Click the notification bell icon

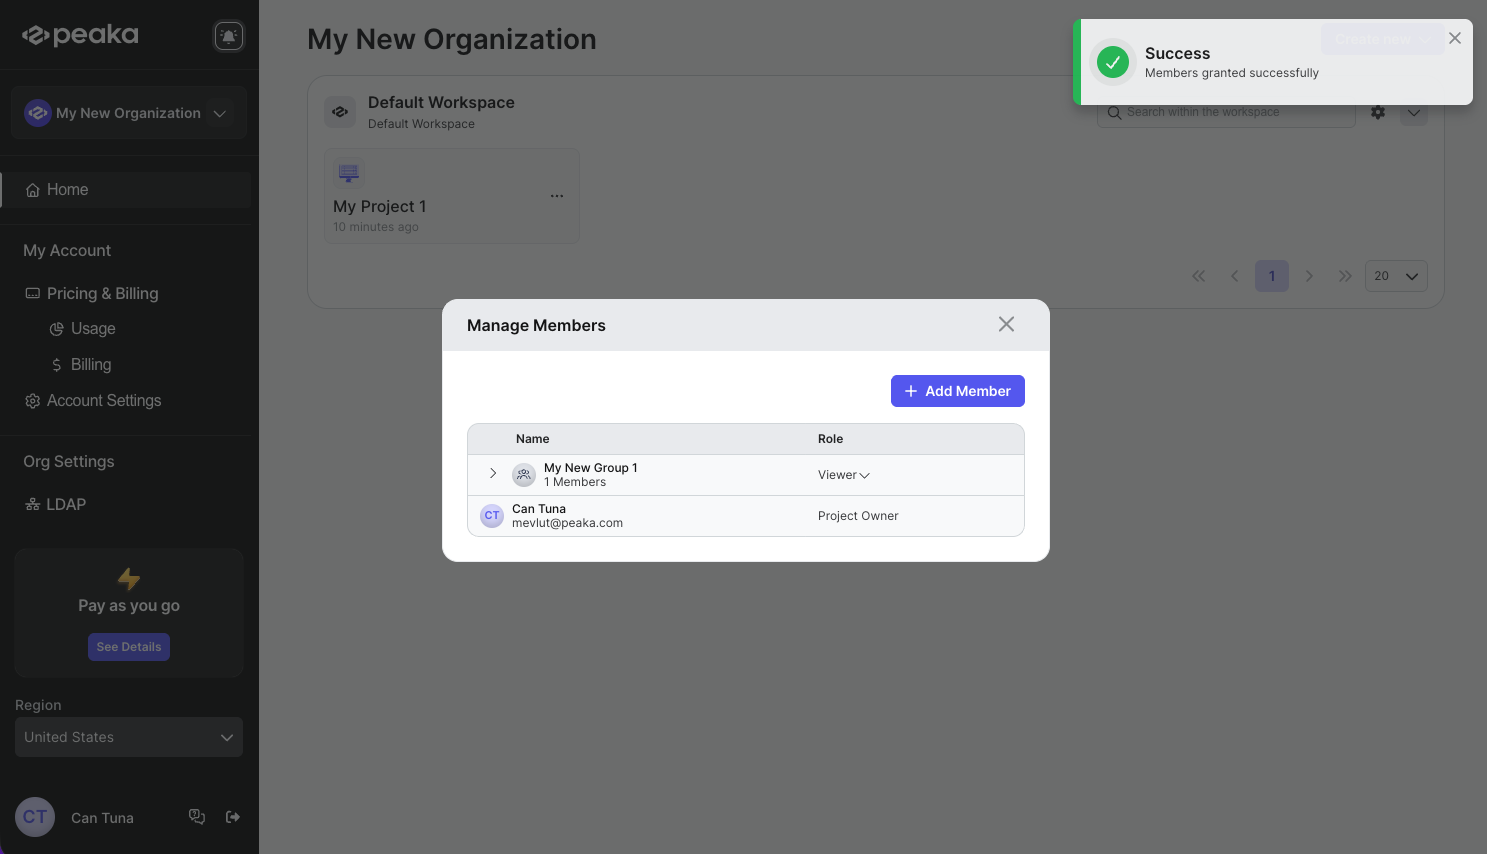pos(229,36)
